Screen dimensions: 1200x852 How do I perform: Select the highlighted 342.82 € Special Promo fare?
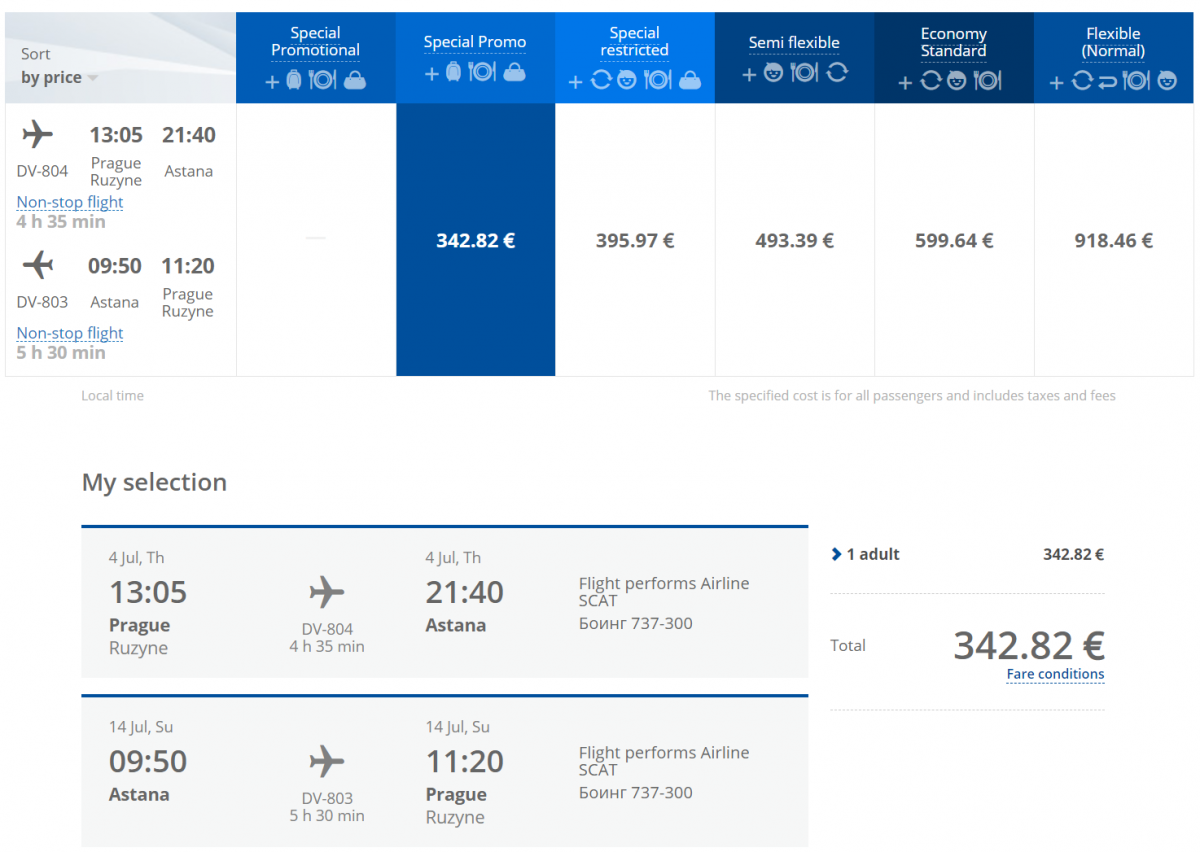point(475,240)
